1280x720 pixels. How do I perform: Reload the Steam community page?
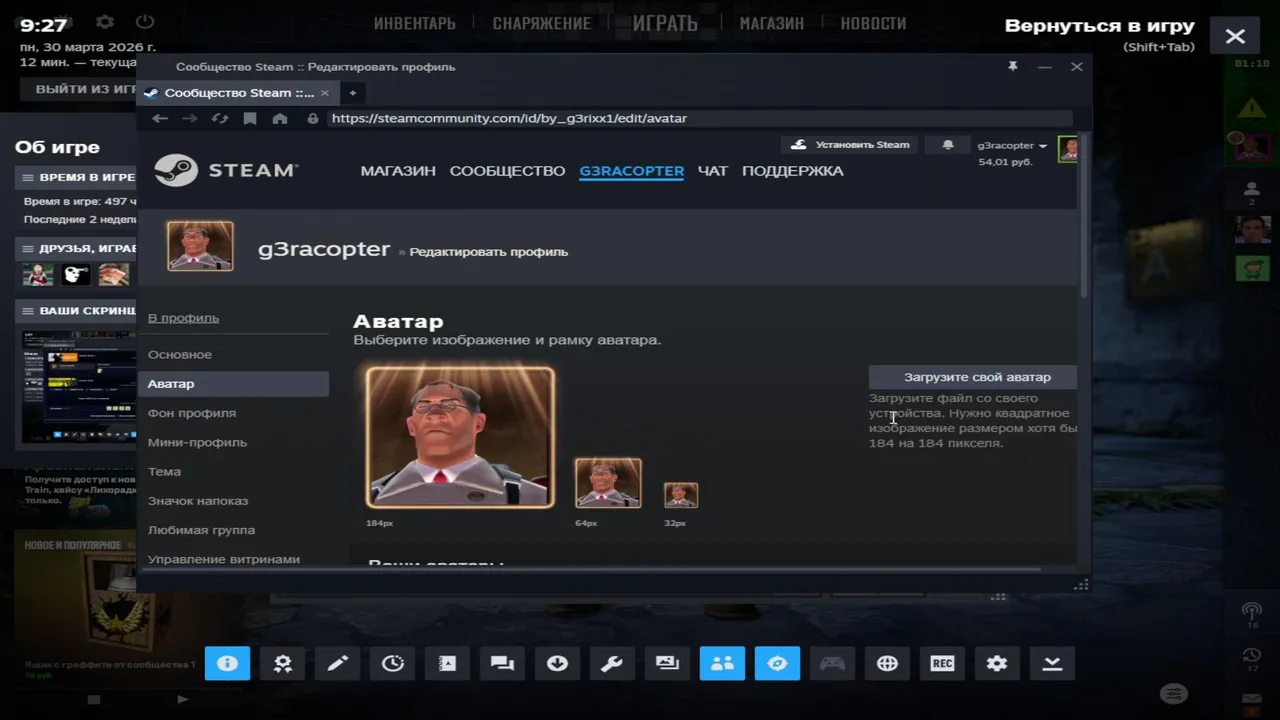(x=220, y=118)
